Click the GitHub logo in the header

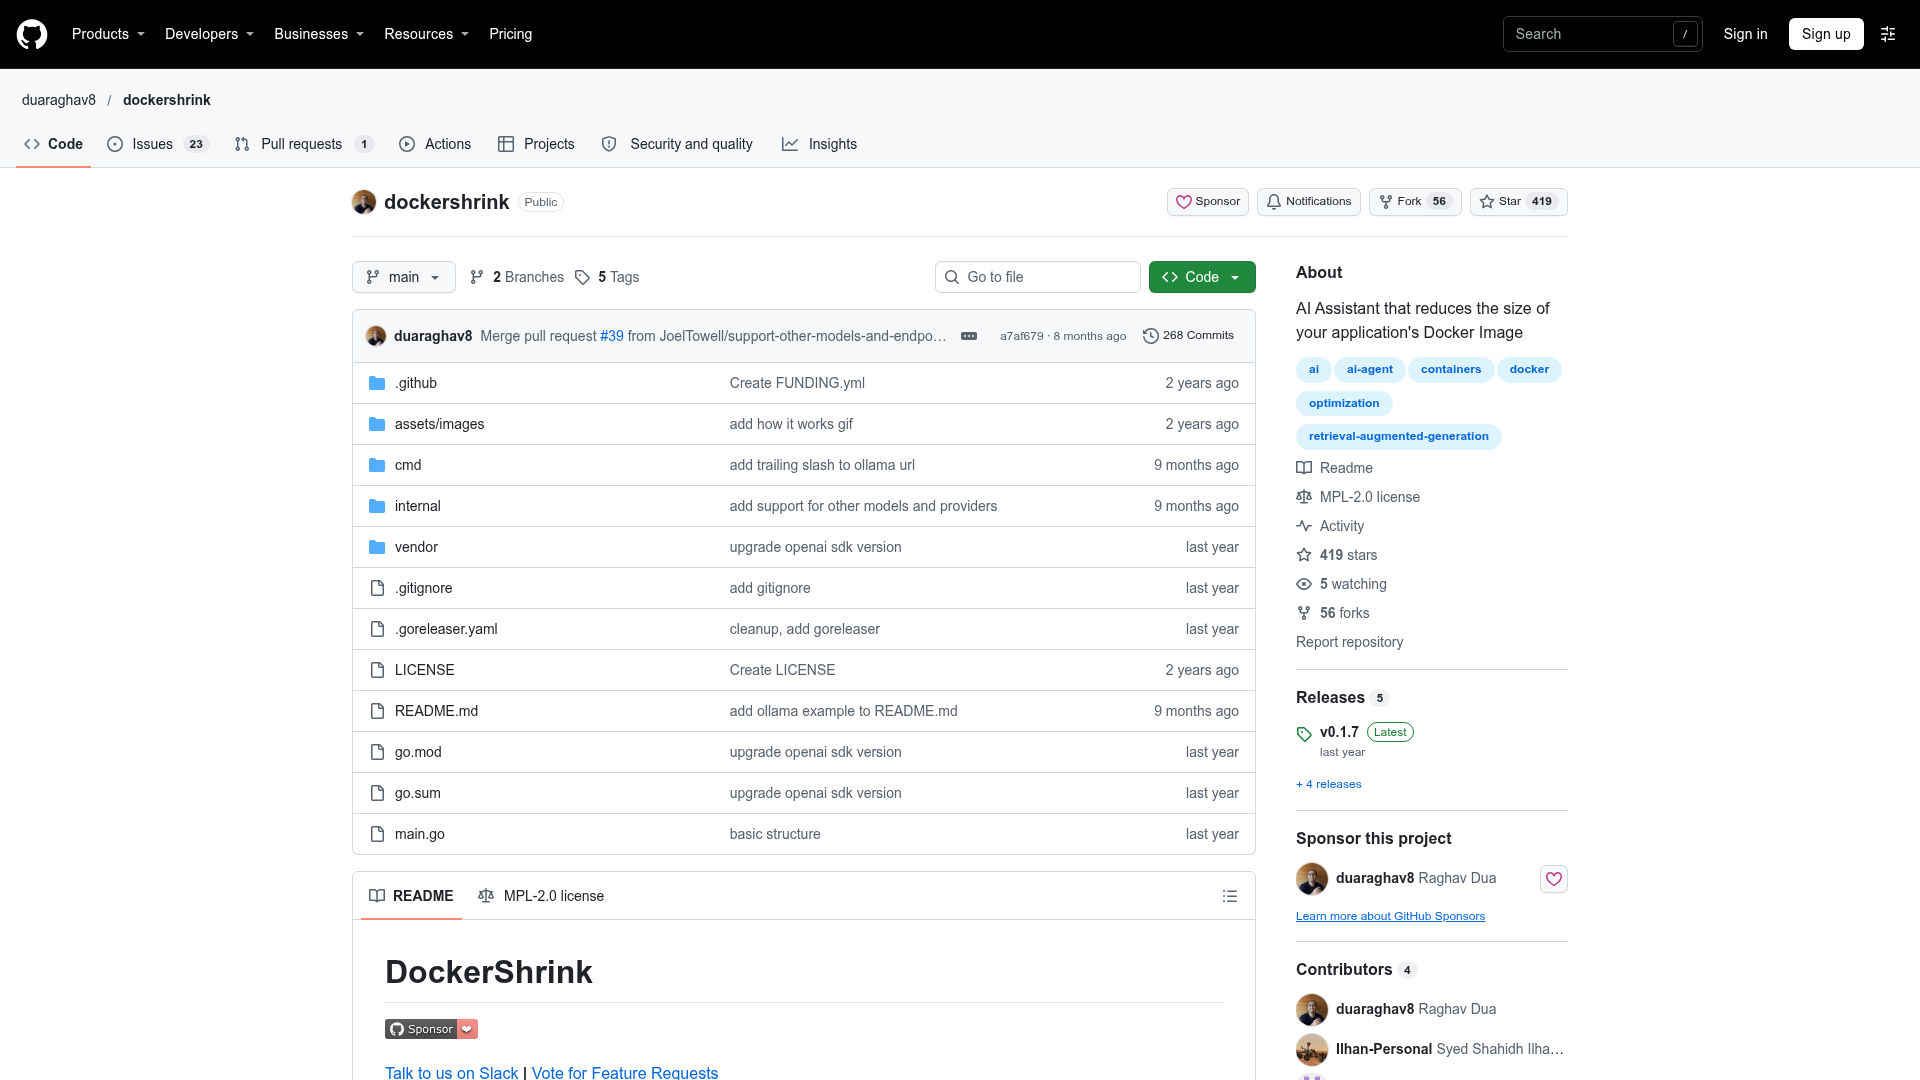32,34
